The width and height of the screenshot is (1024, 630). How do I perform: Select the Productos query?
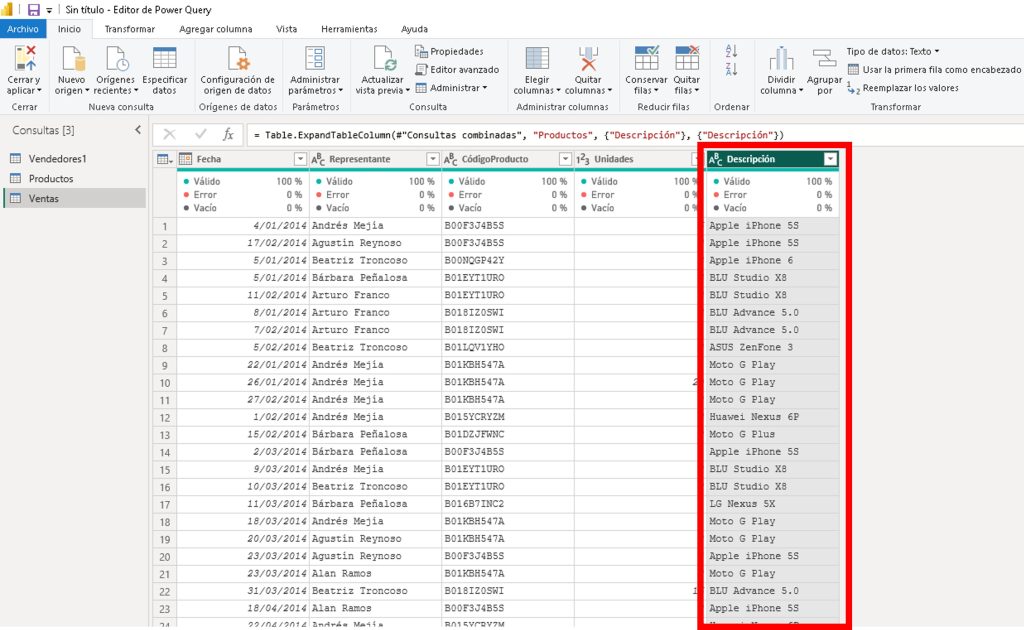coord(51,178)
